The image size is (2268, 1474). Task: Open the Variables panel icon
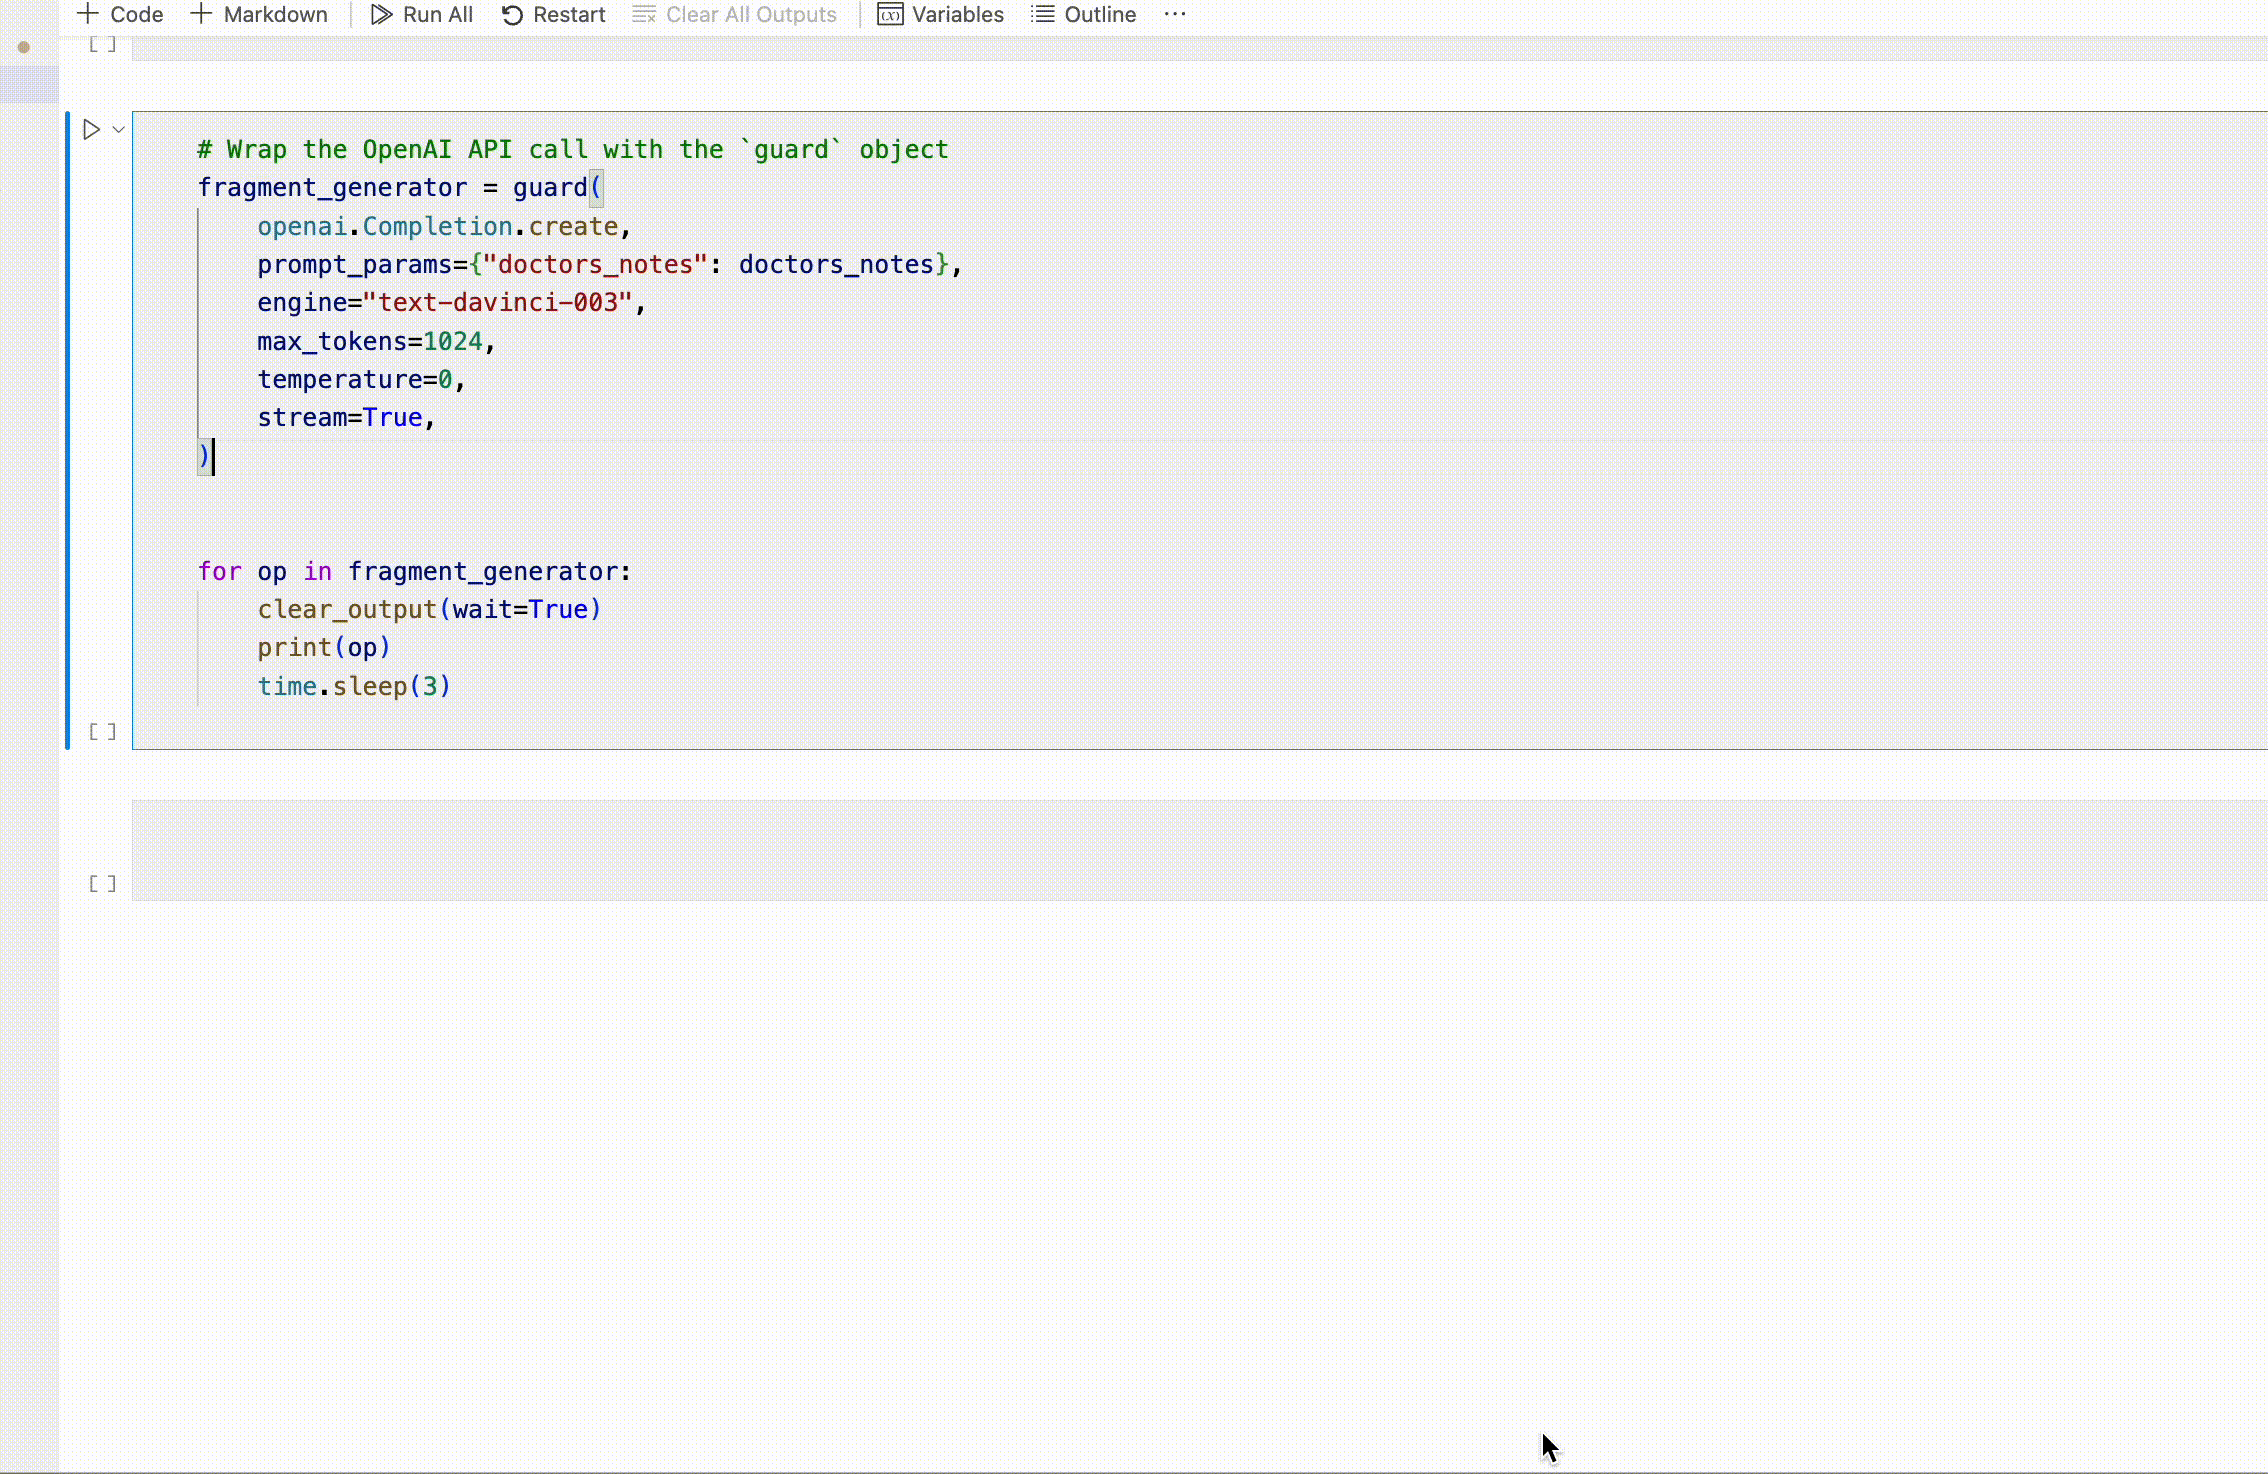[890, 15]
